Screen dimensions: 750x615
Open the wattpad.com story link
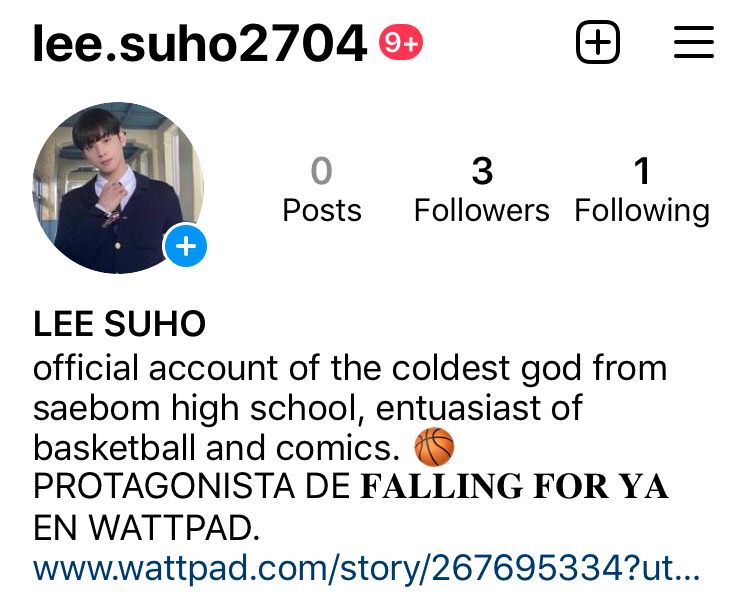pyautogui.click(x=366, y=568)
